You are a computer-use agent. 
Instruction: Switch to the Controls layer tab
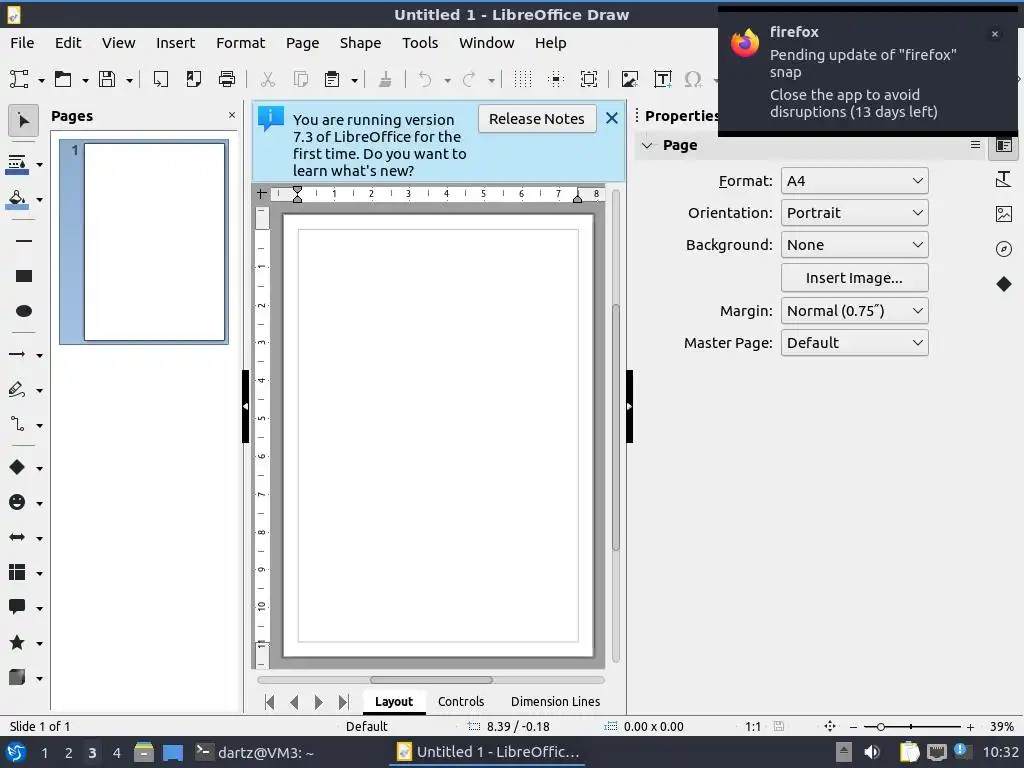[x=461, y=701]
